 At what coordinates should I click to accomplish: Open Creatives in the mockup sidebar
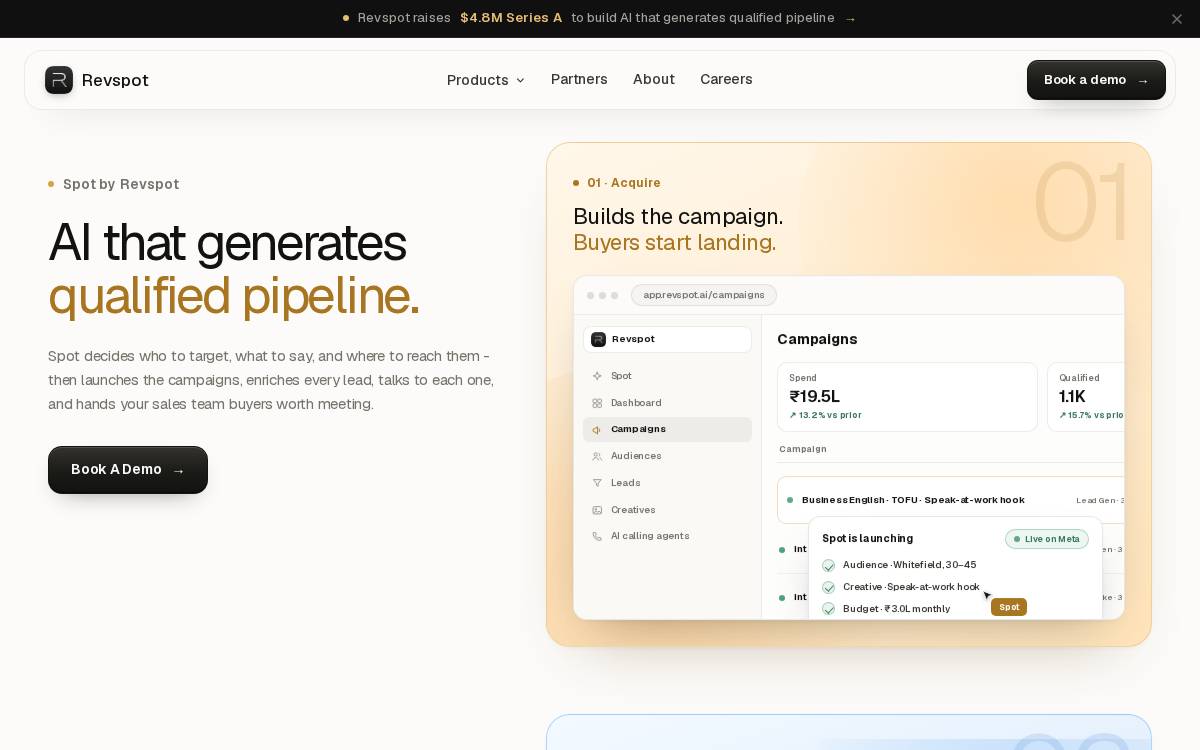(x=667, y=510)
